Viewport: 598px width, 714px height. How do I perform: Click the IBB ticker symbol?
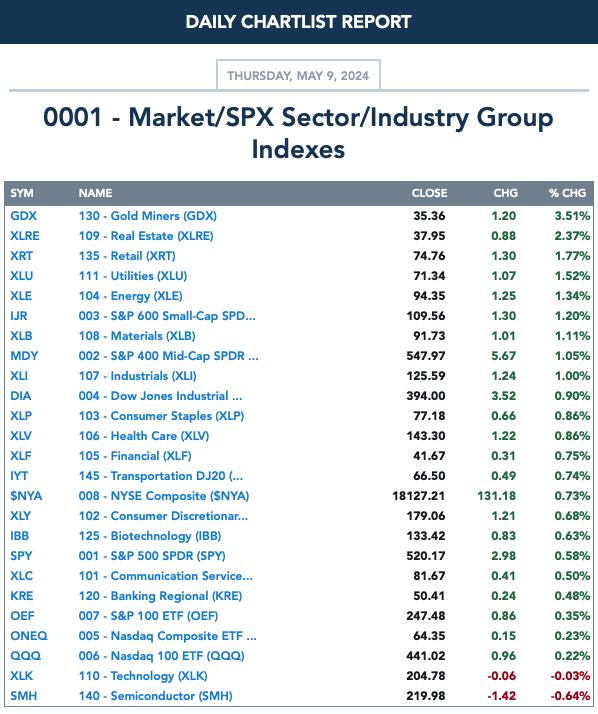(20, 536)
